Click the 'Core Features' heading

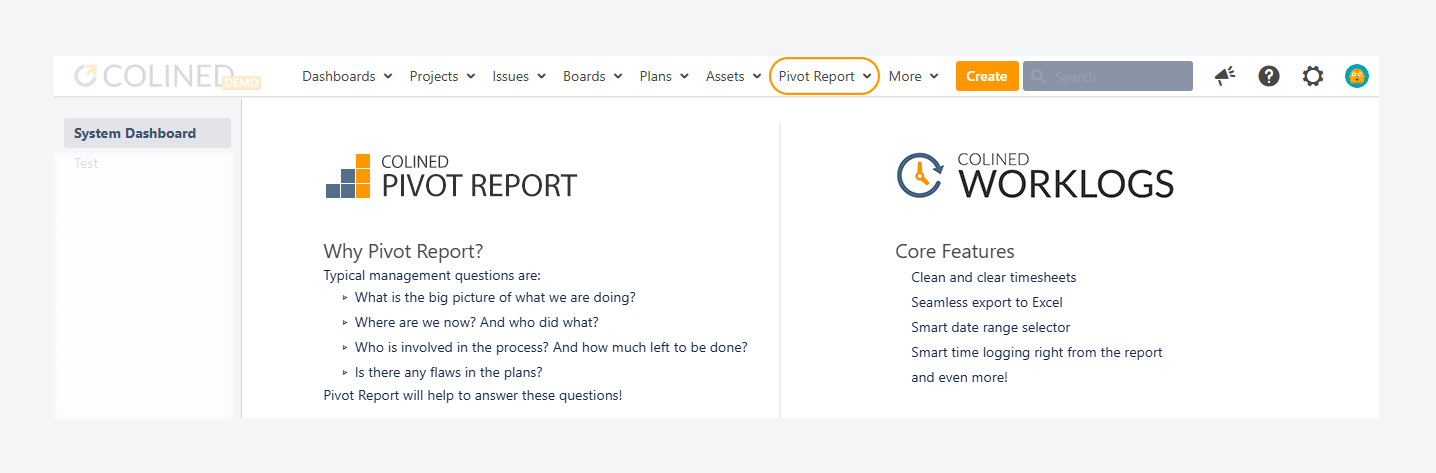click(955, 252)
